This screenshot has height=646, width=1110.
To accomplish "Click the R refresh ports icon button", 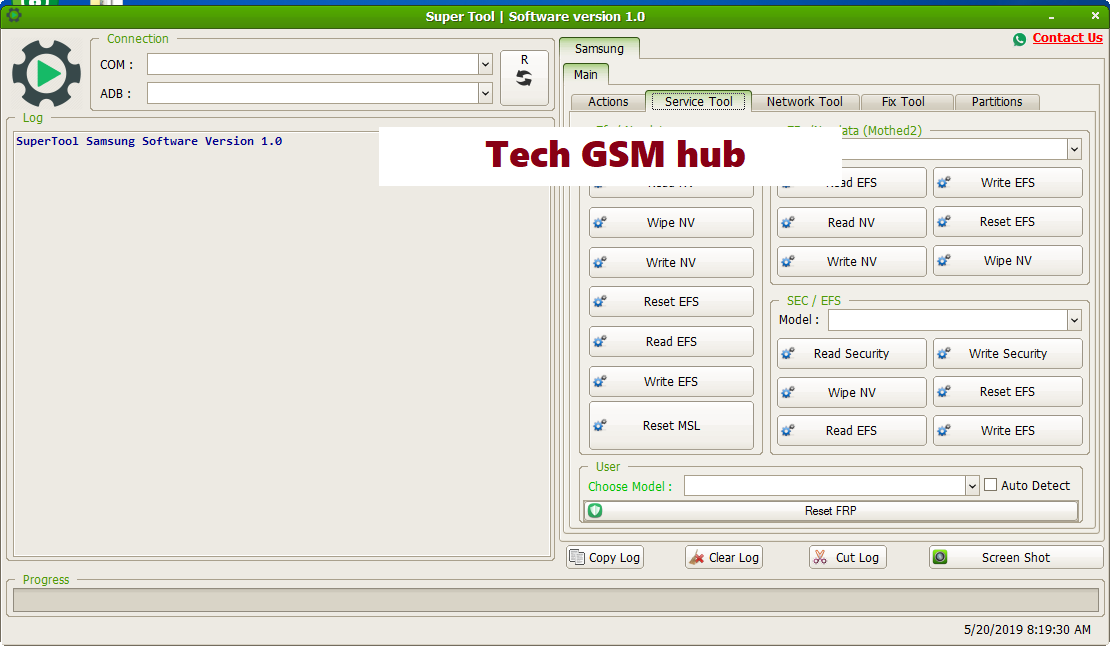I will click(524, 78).
